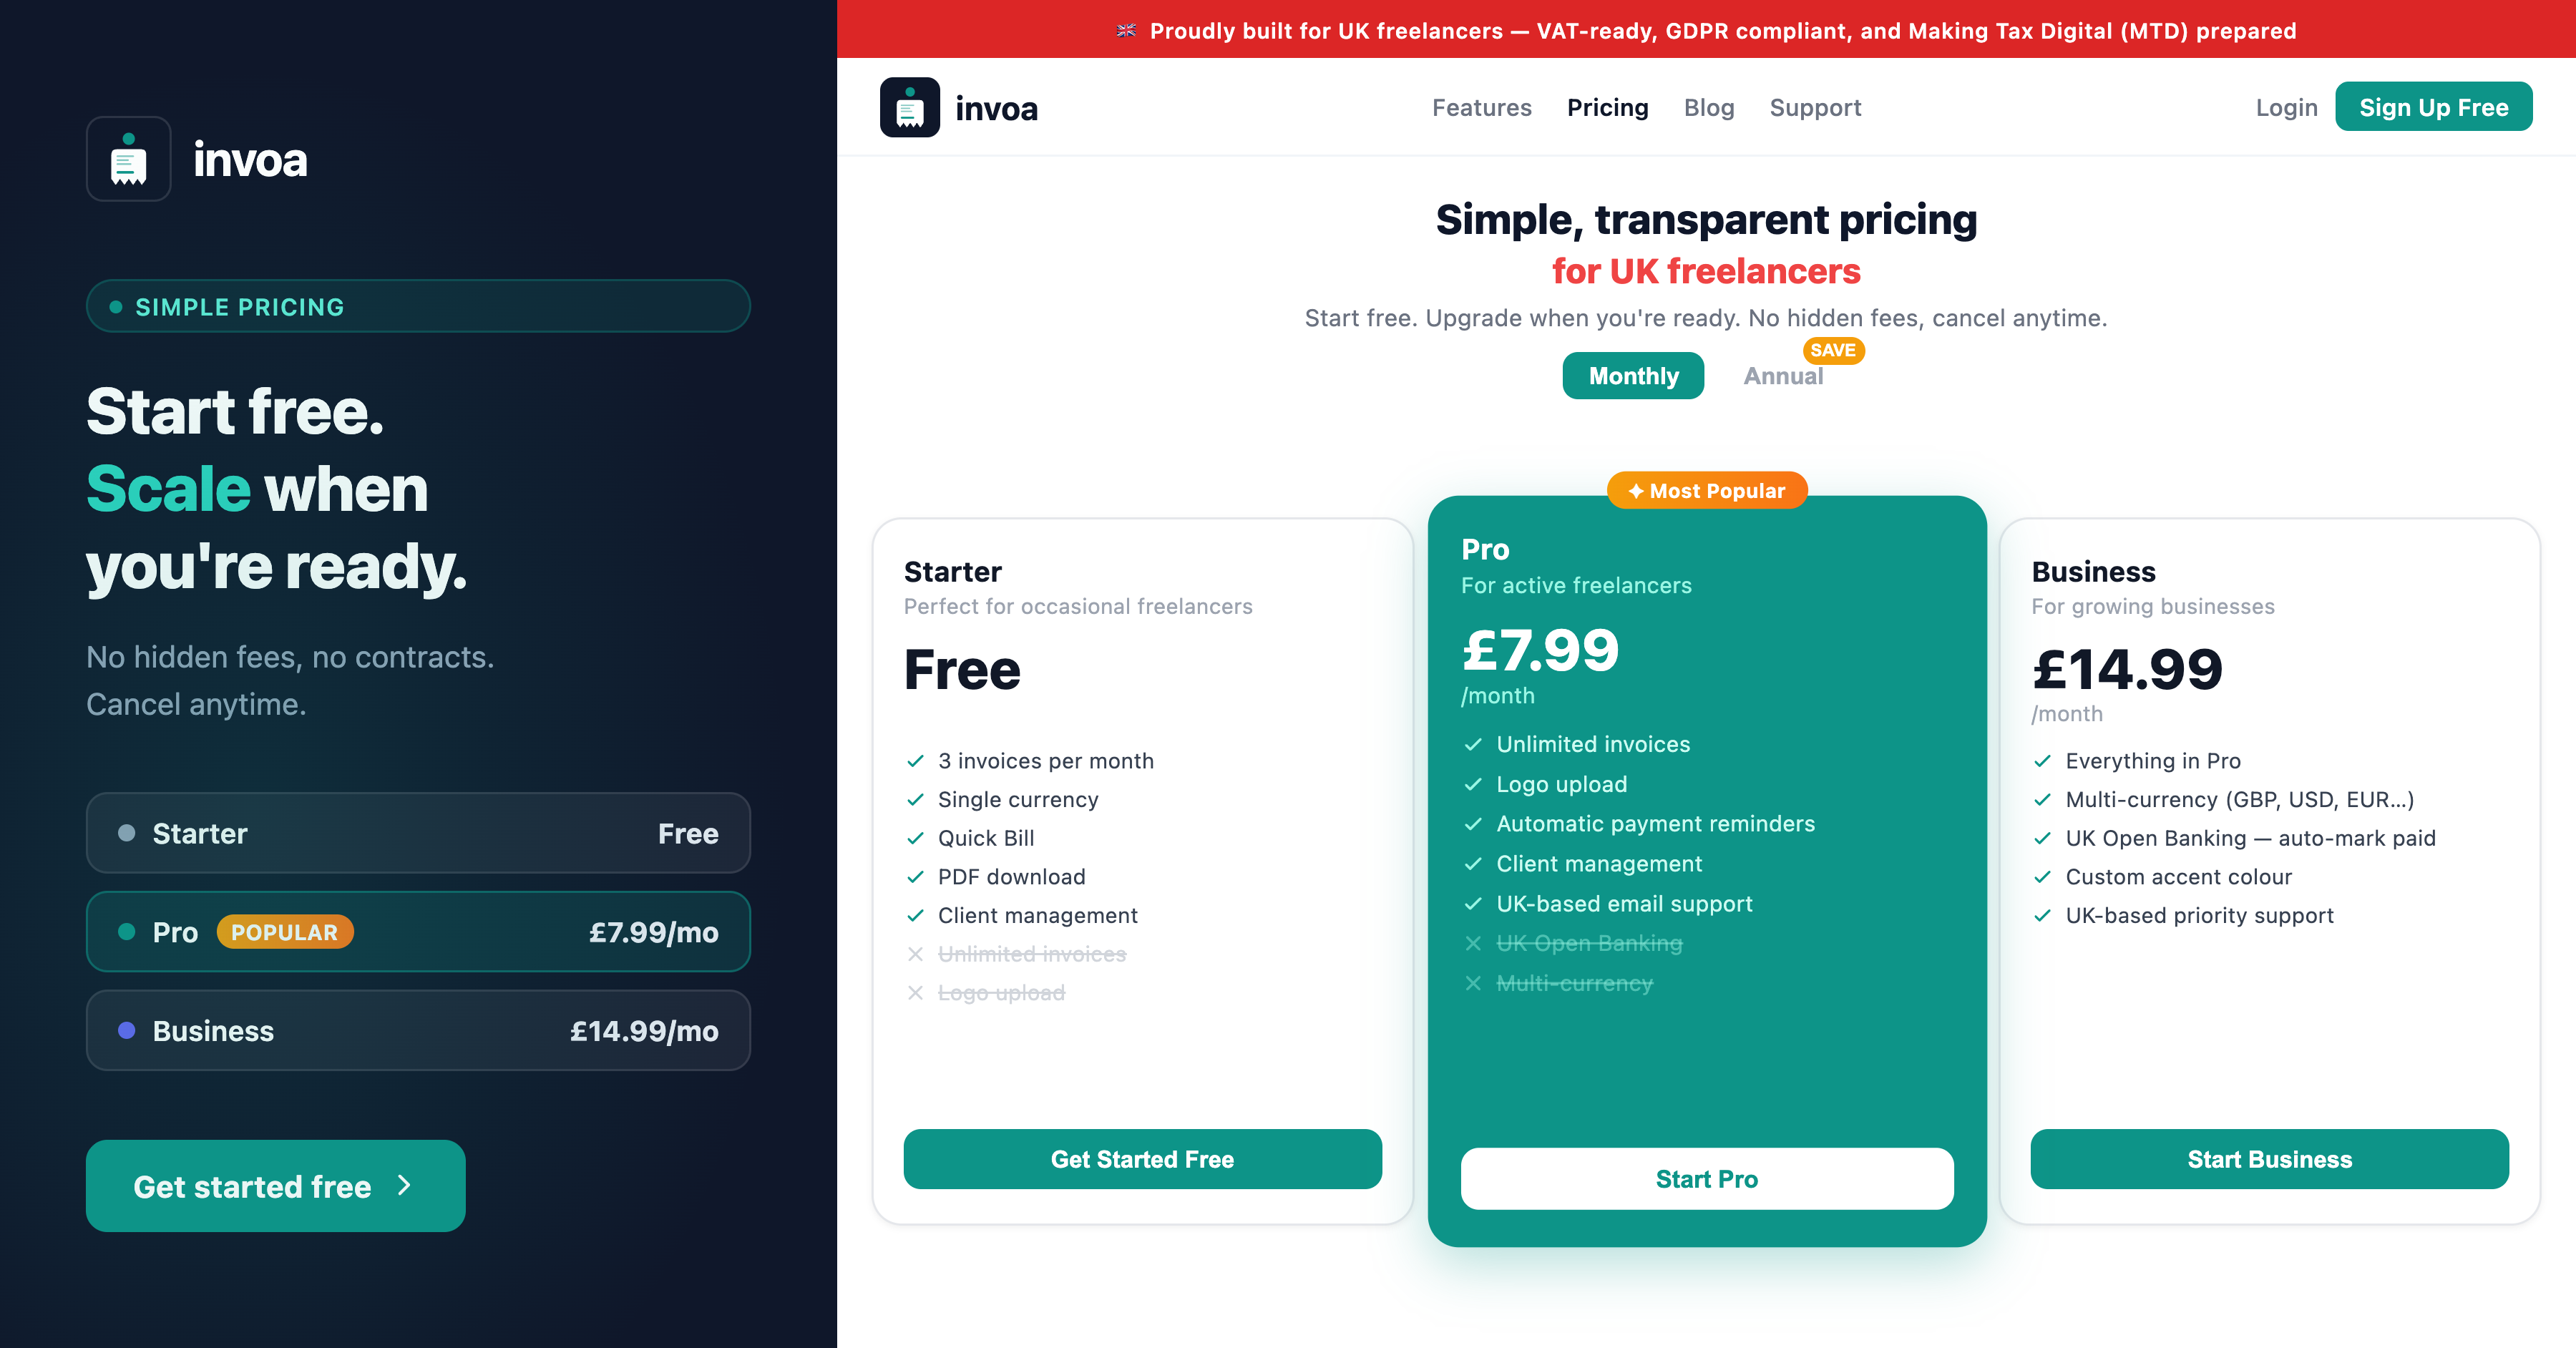Click the checkmark next to Unlimited invoices in Pro
Image resolution: width=2576 pixels, height=1348 pixels.
pos(1473,744)
